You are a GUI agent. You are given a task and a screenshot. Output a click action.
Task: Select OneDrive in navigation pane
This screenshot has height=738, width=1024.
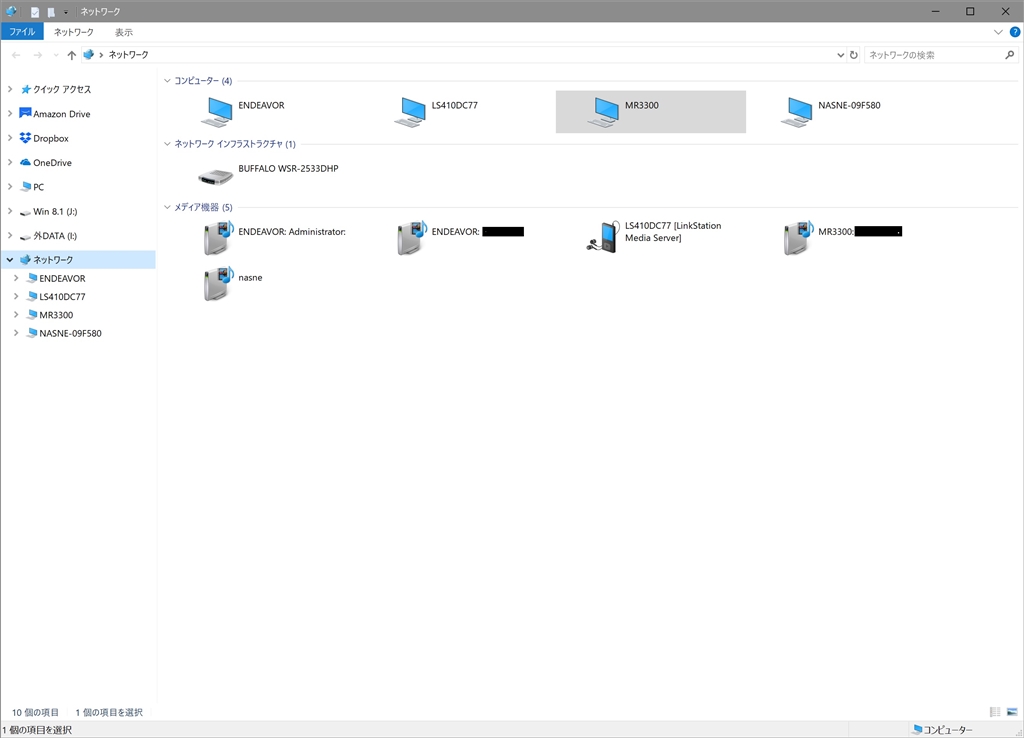point(52,163)
